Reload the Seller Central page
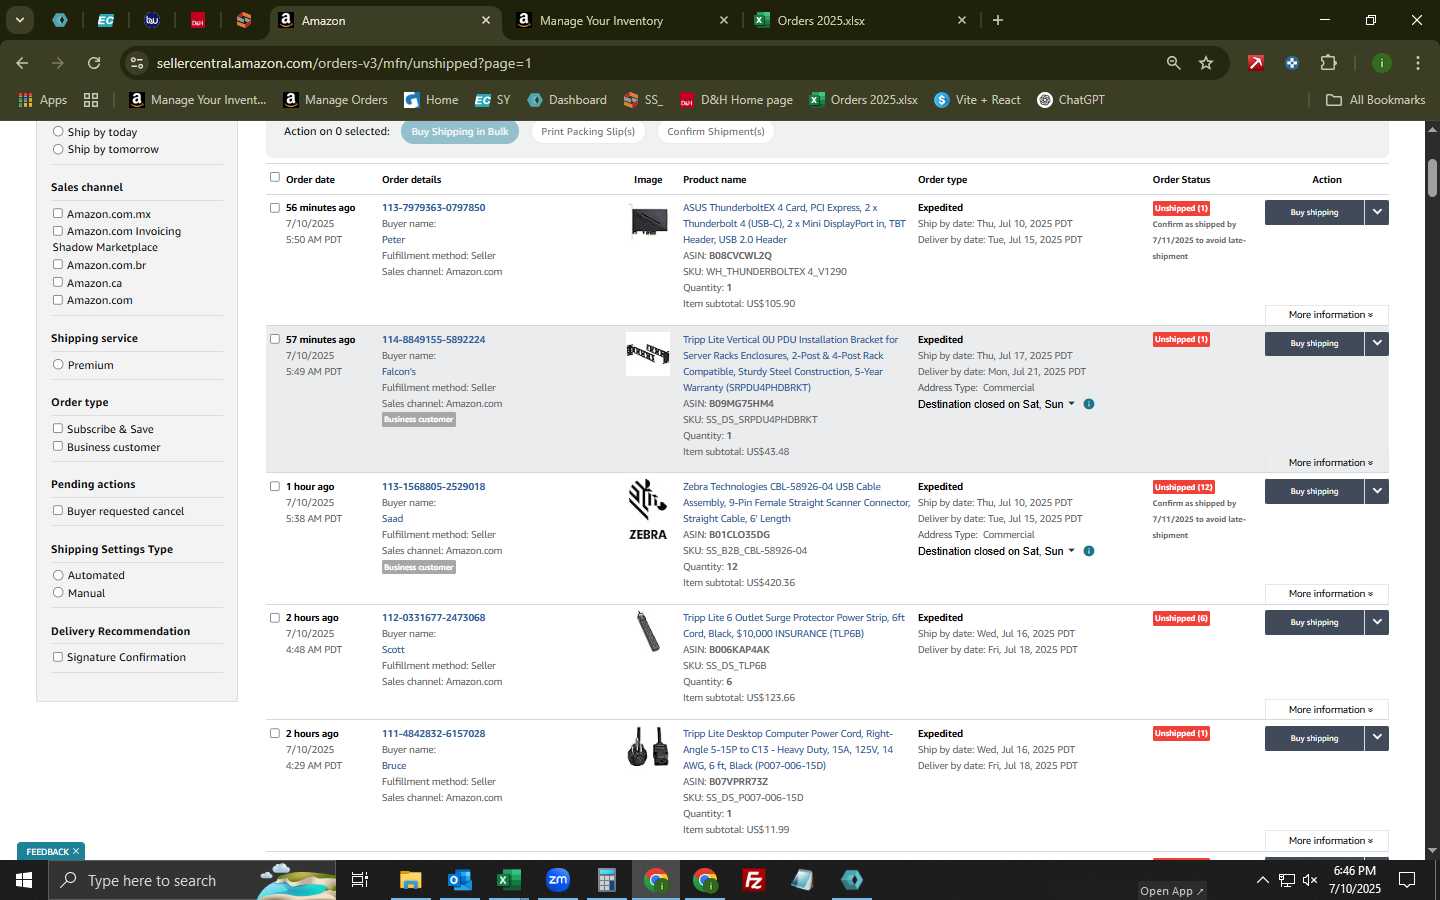Viewport: 1440px width, 900px height. pos(94,63)
